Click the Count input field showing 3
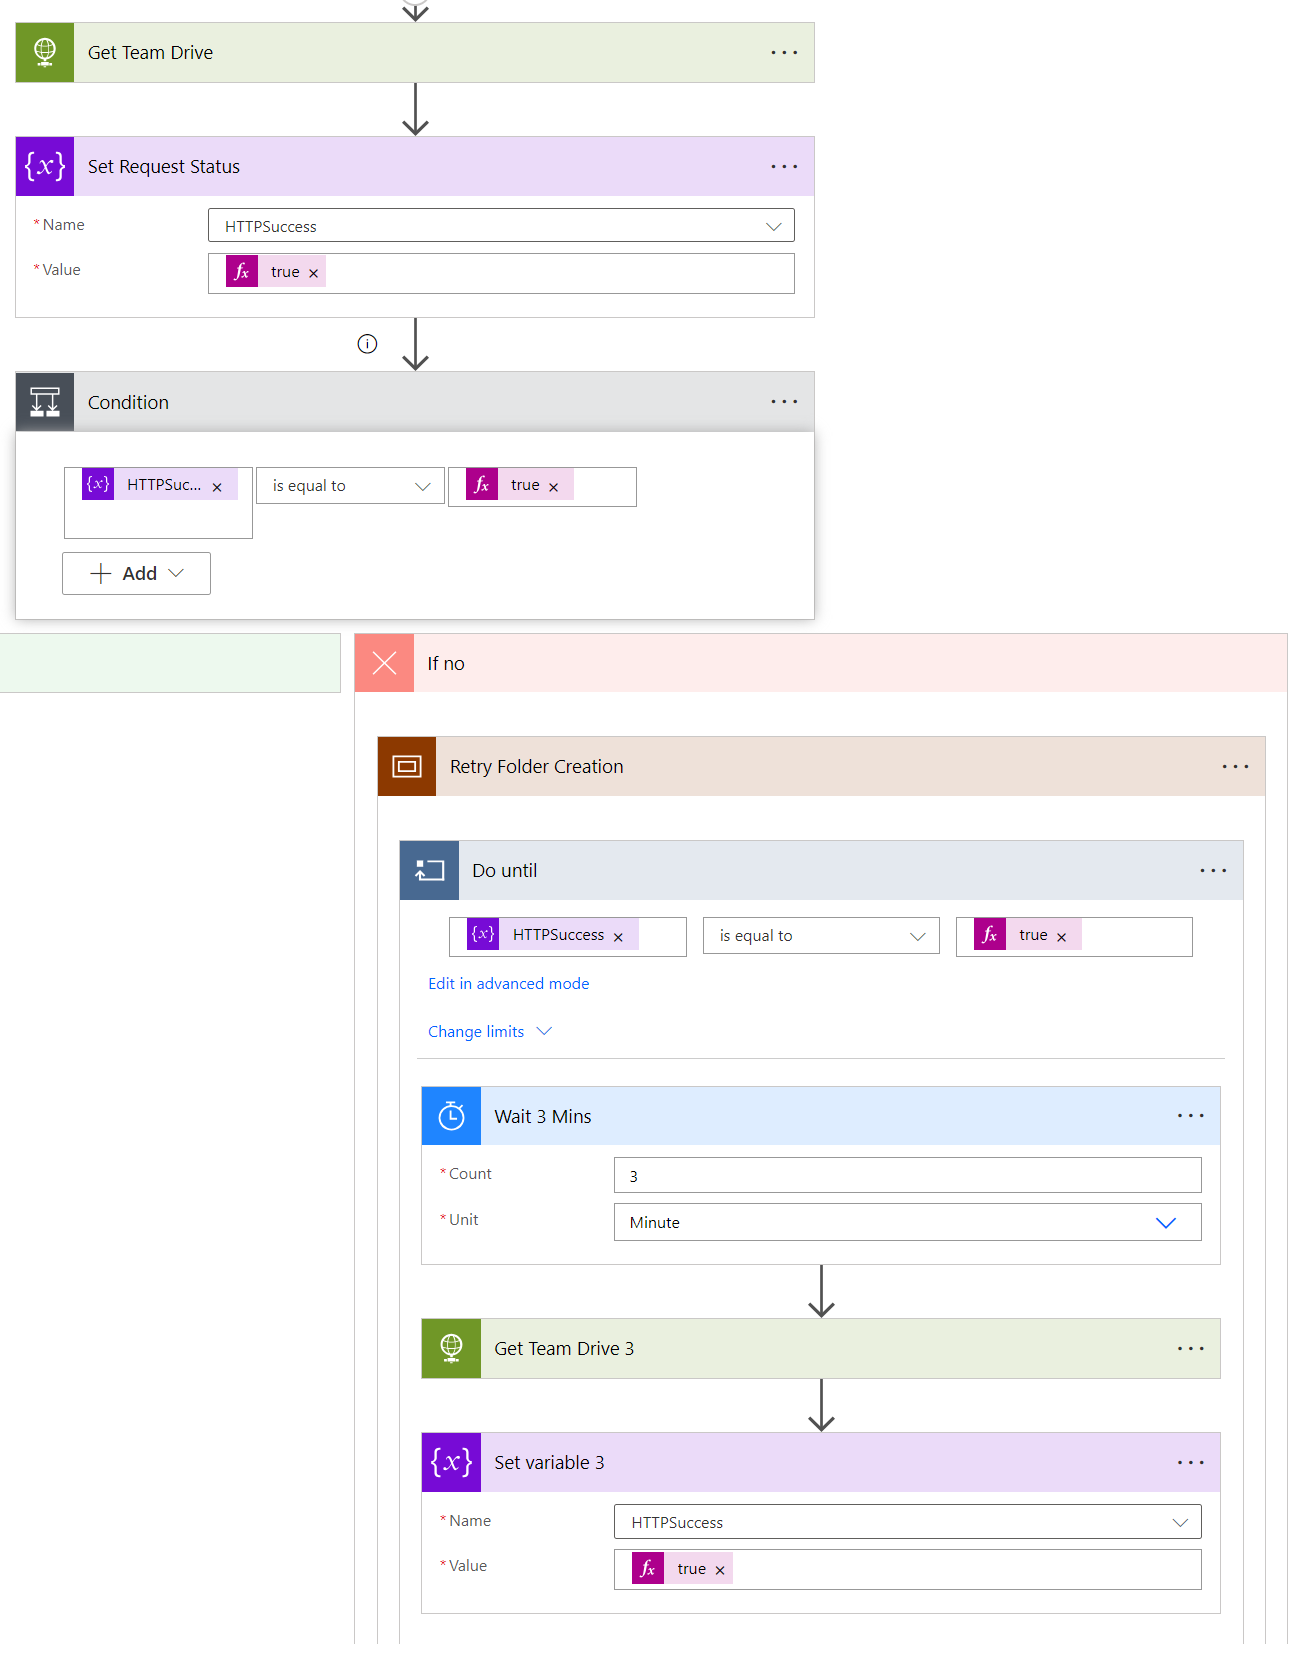 tap(906, 1174)
